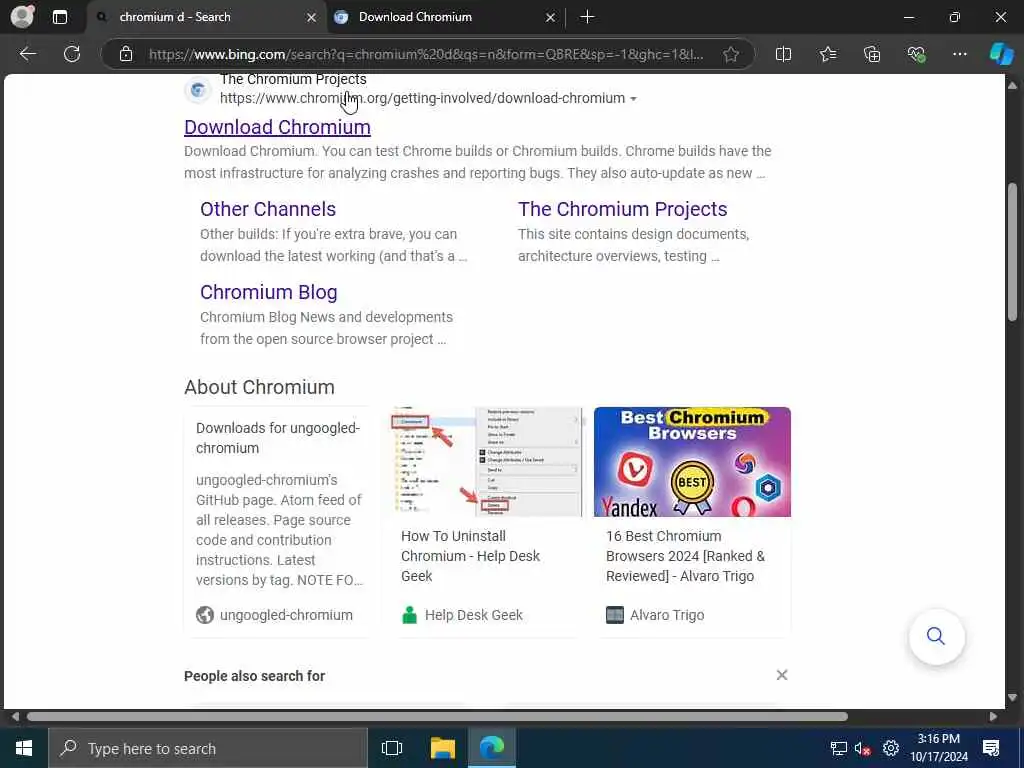Expand the chromium.org URL dropdown arrow
The height and width of the screenshot is (768, 1024).
[x=633, y=99]
